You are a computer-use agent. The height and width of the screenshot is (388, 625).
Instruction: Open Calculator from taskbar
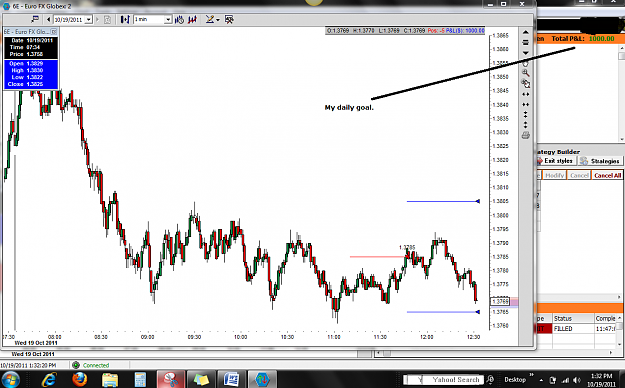tap(140, 379)
